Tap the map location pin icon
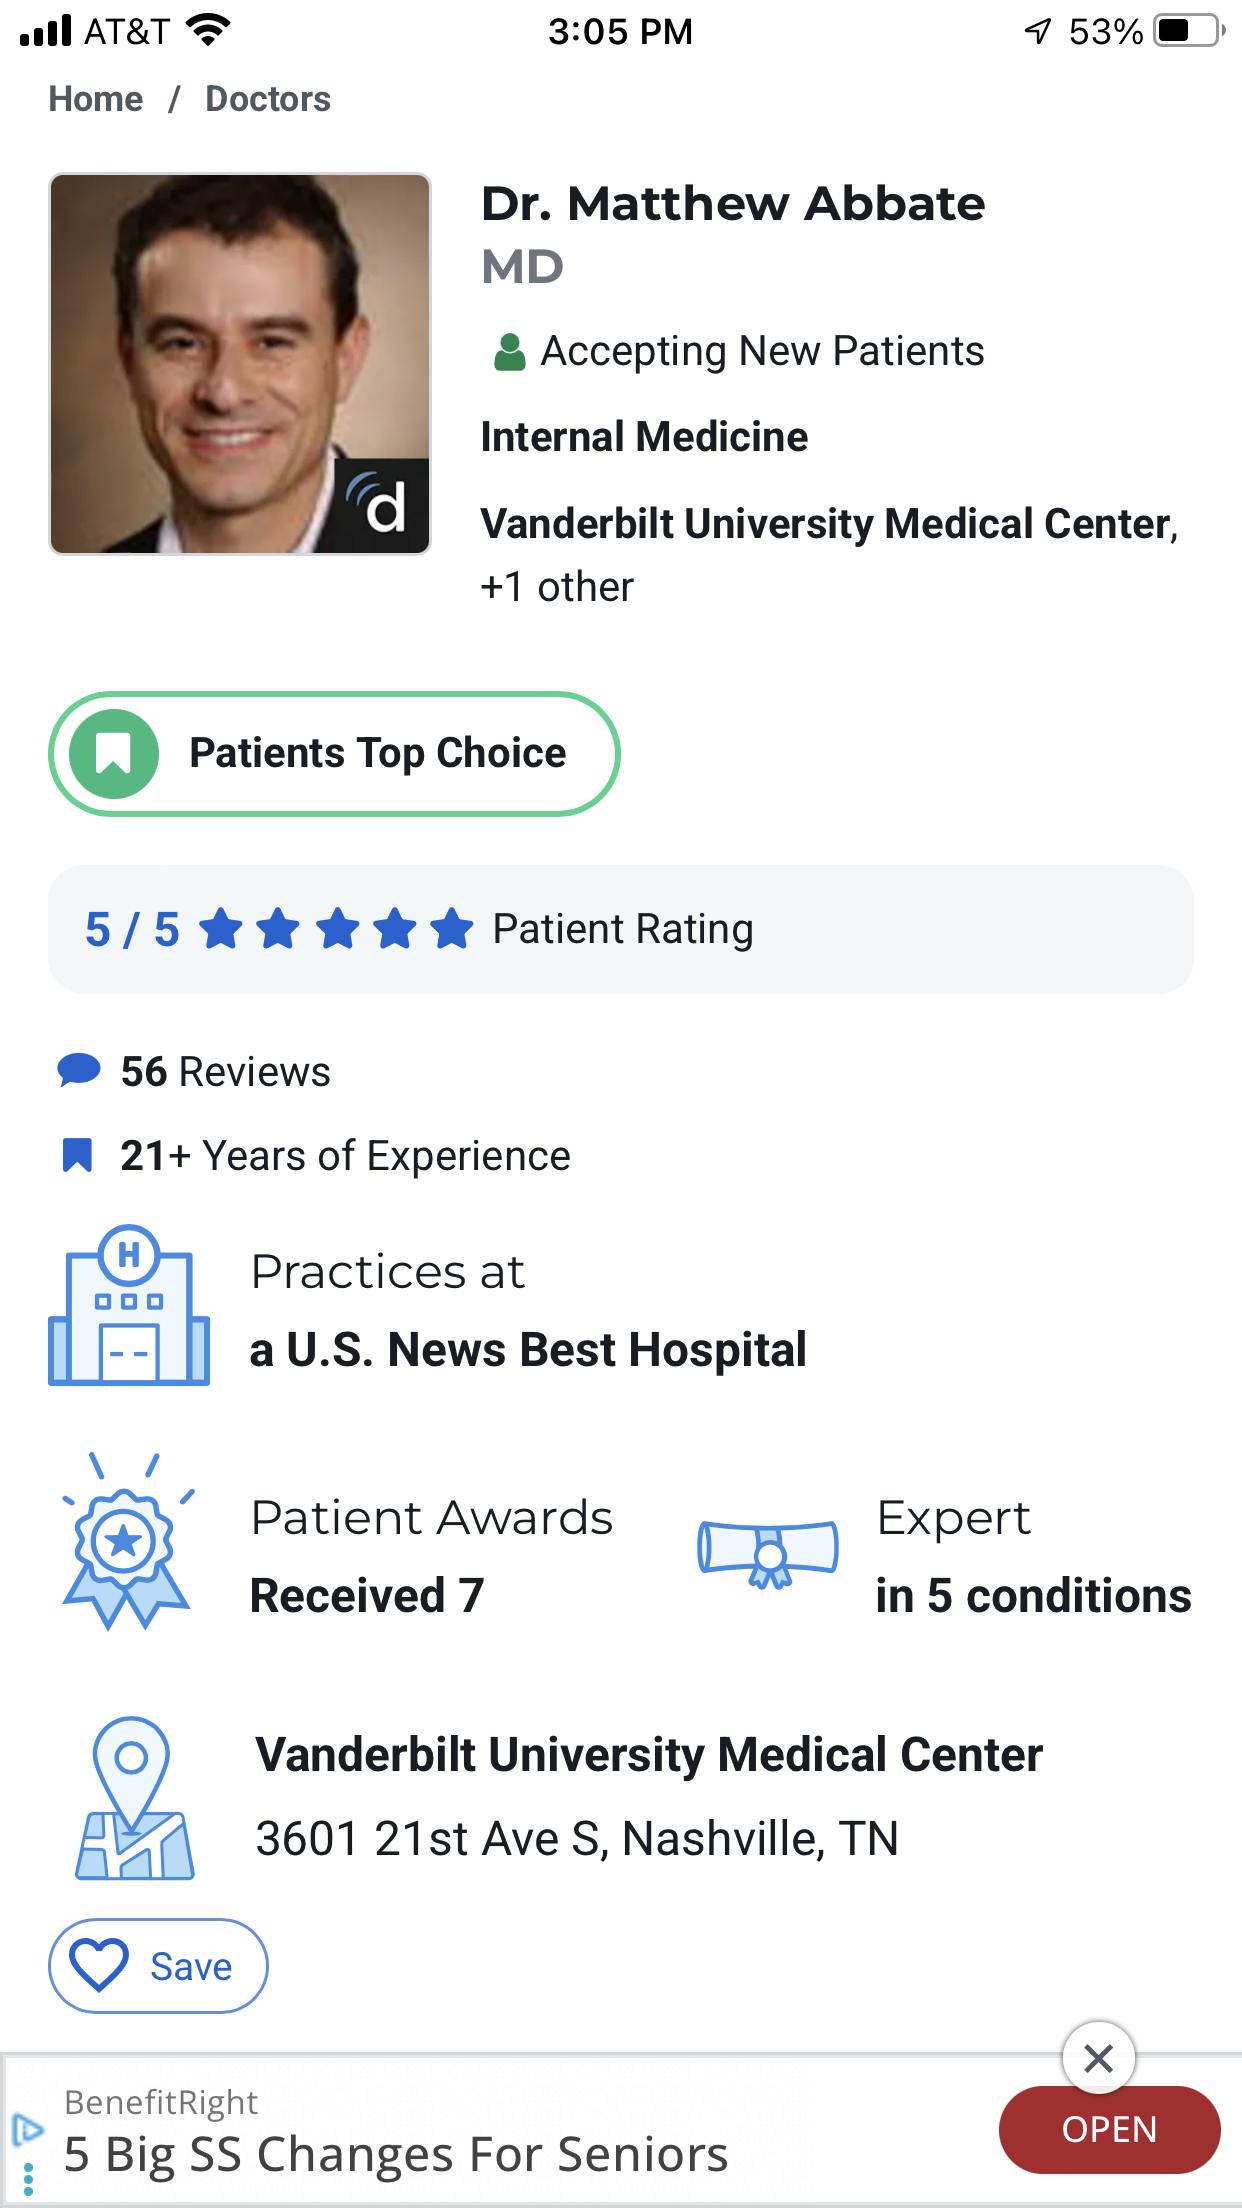The width and height of the screenshot is (1242, 2208). click(x=134, y=1798)
